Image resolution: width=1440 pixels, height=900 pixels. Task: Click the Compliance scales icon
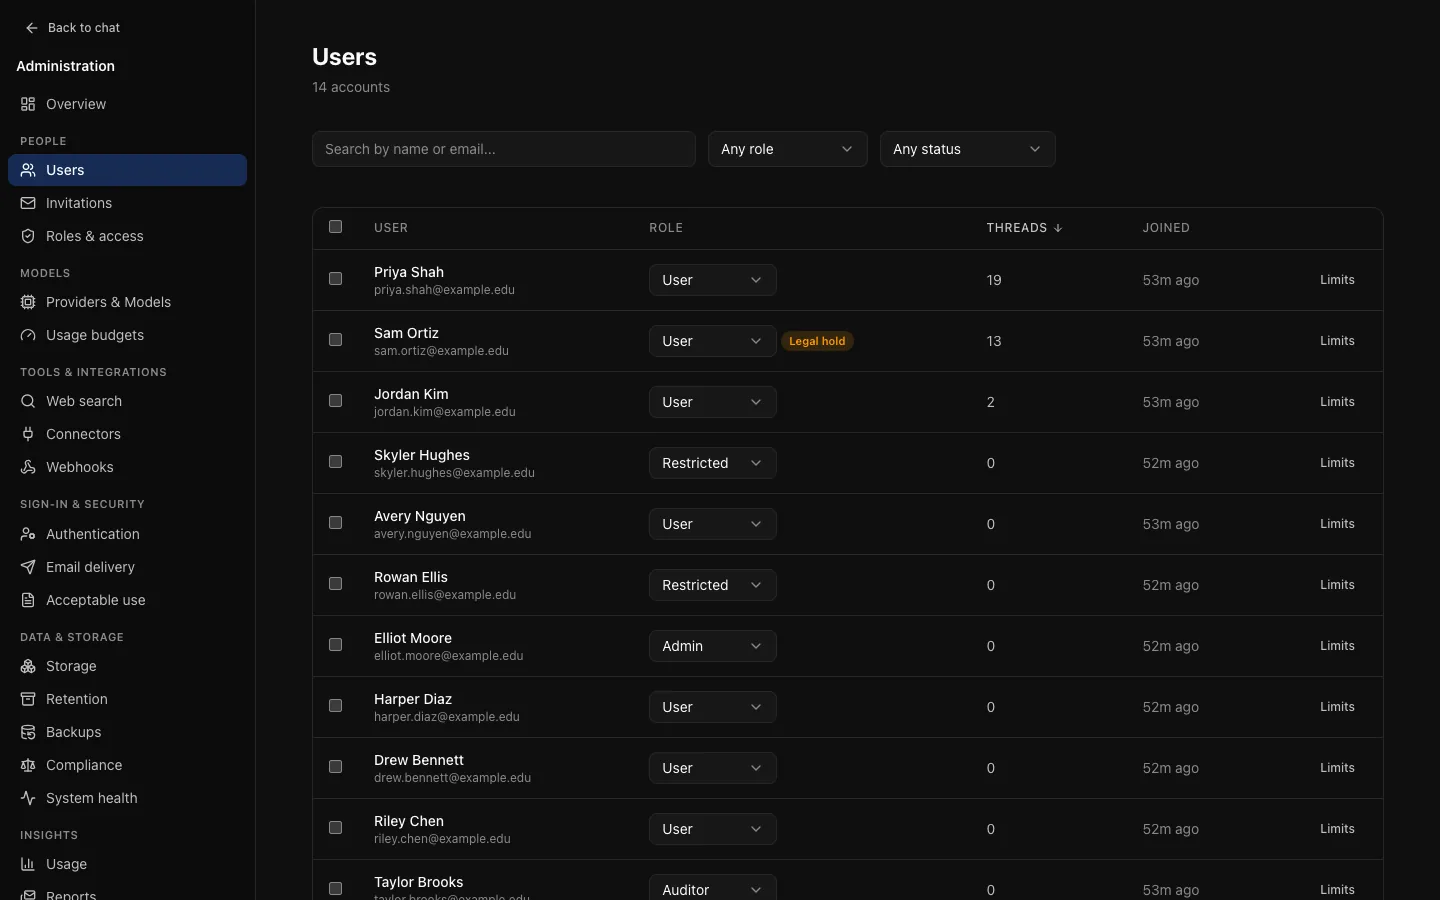coord(28,765)
